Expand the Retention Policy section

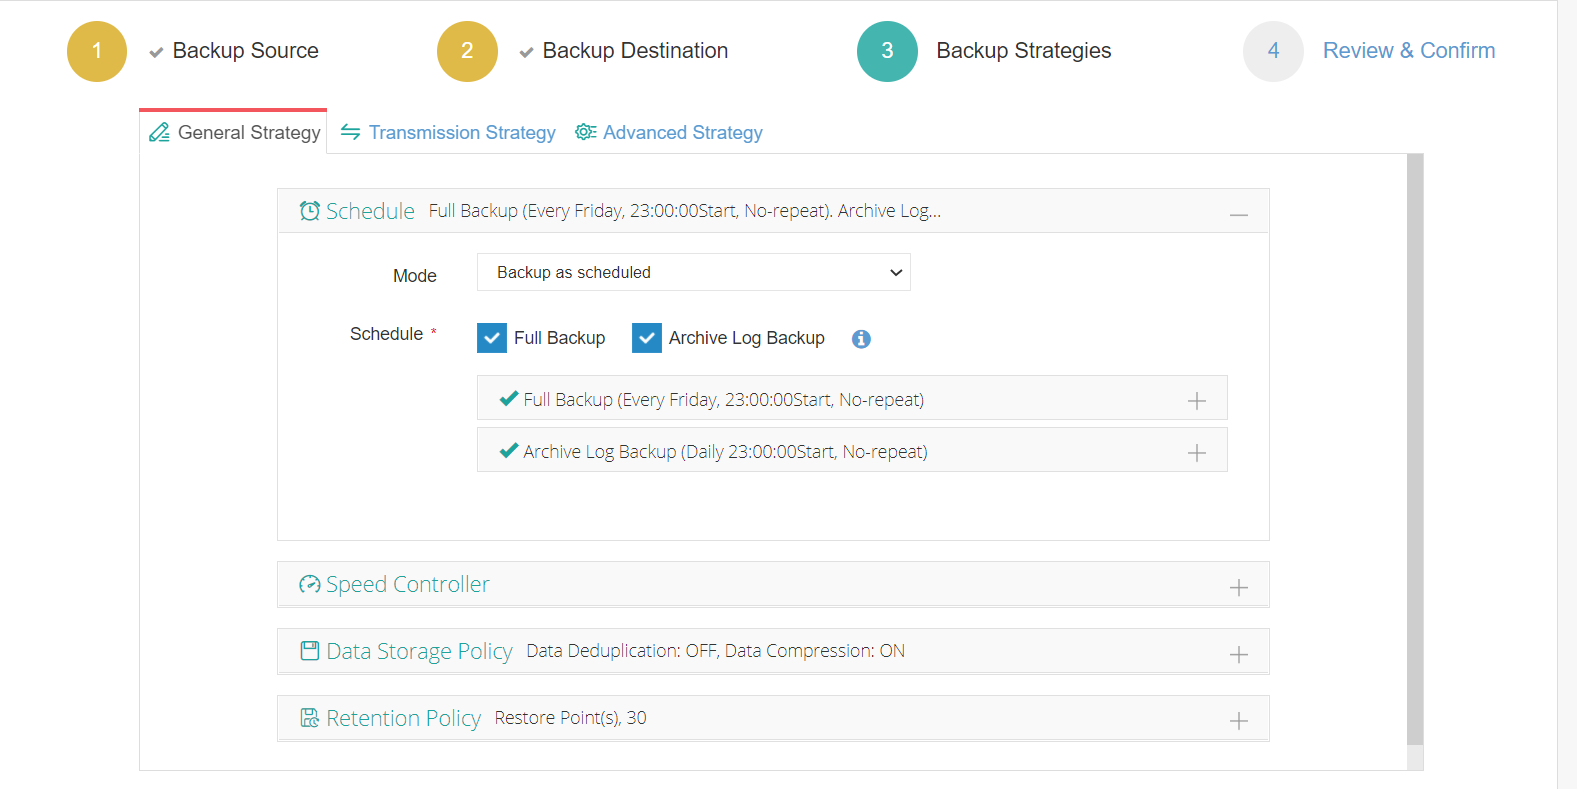[1239, 721]
